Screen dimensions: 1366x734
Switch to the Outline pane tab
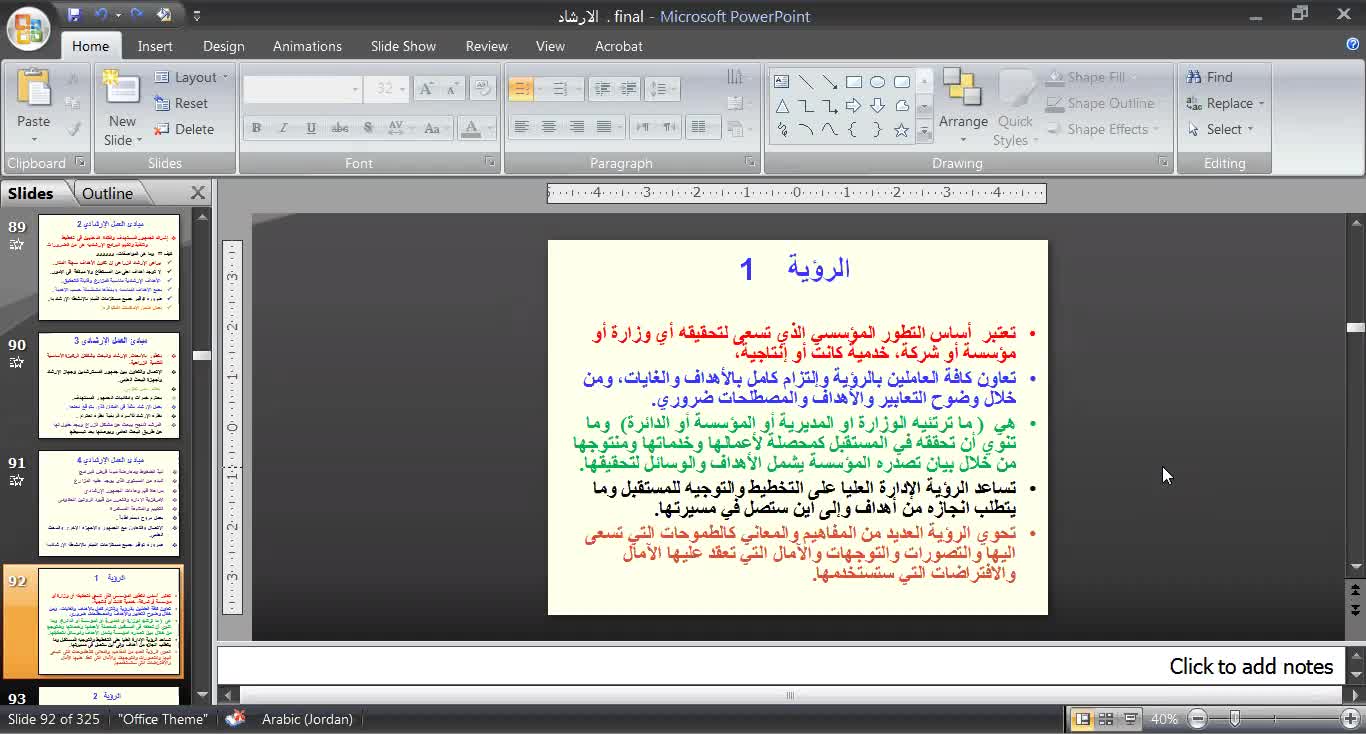click(x=107, y=193)
